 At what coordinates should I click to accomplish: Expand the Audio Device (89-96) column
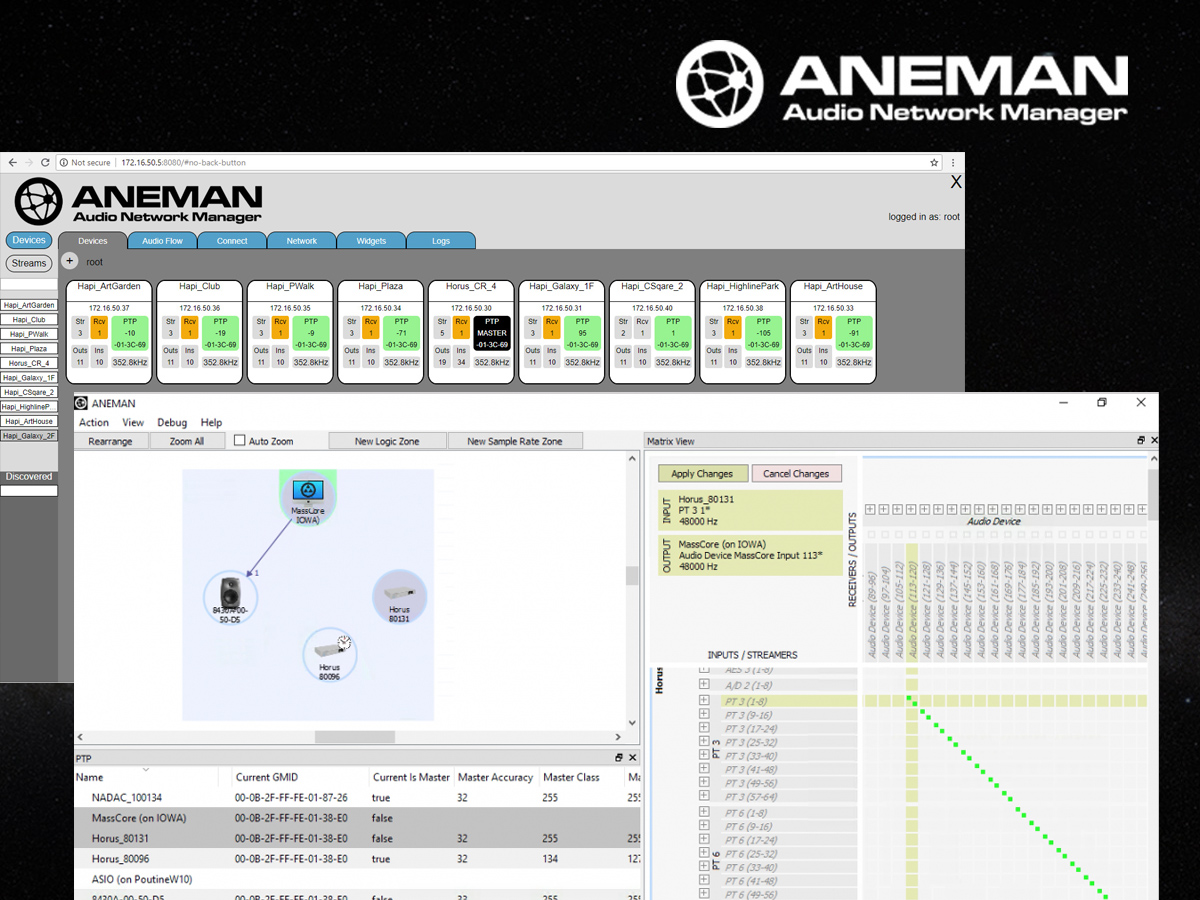[870, 510]
